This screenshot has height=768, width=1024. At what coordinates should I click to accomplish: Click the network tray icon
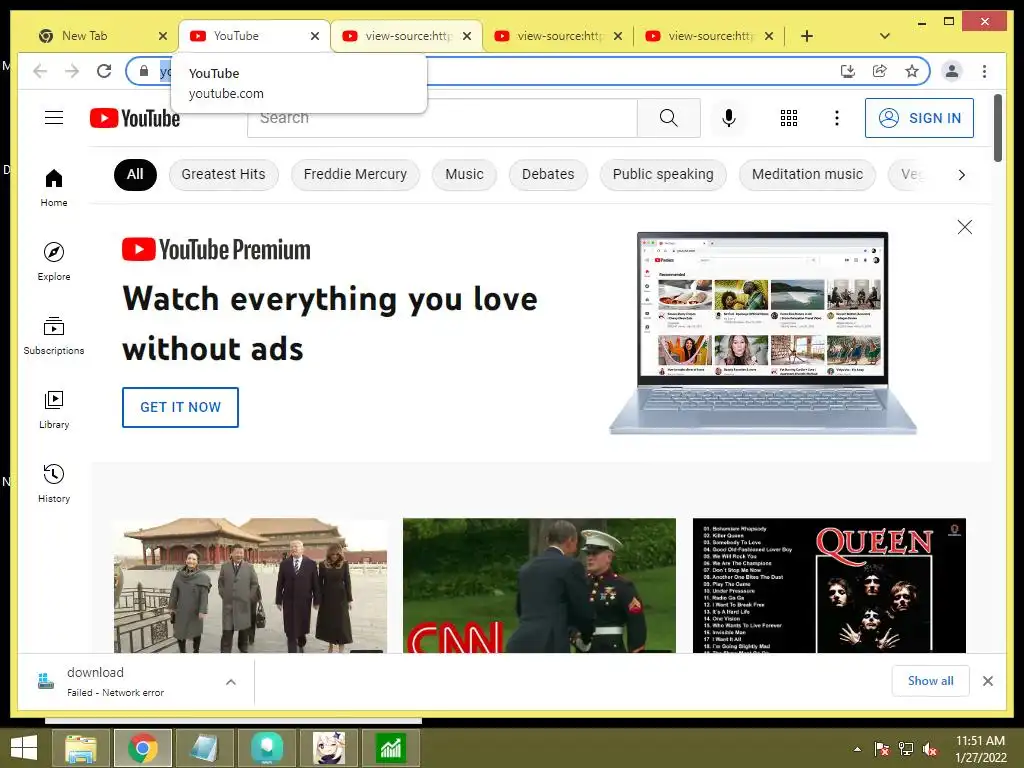point(906,749)
